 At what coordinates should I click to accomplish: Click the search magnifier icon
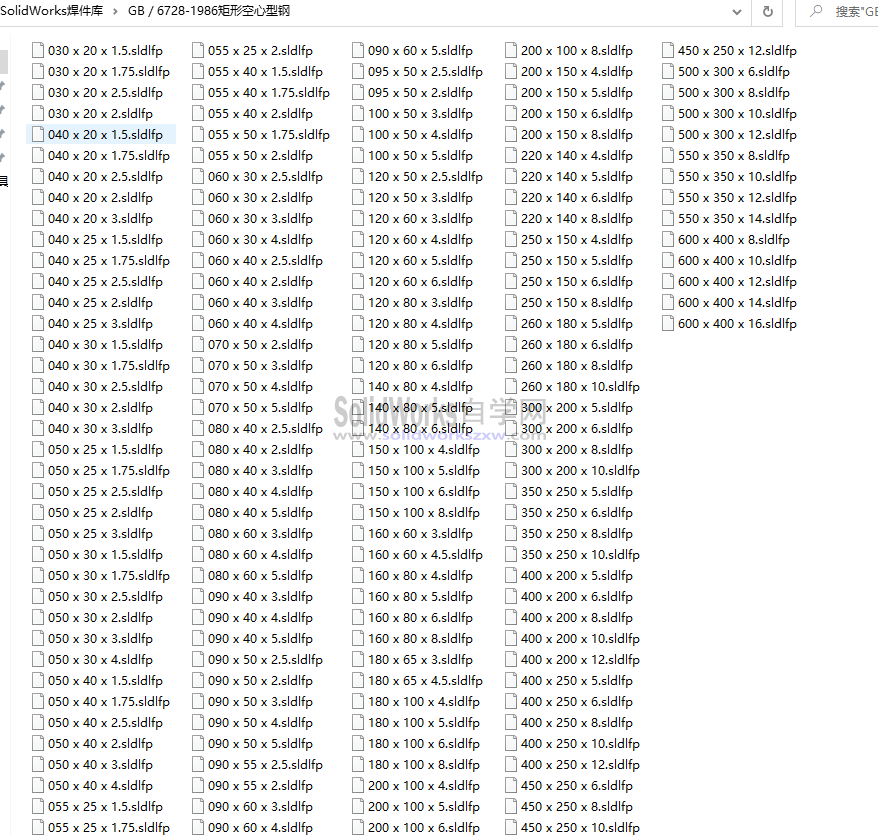click(x=816, y=11)
